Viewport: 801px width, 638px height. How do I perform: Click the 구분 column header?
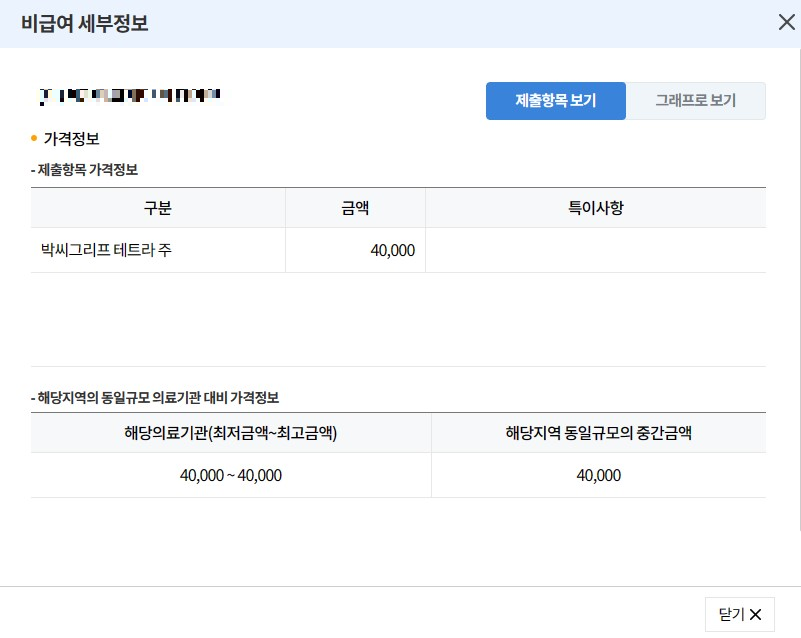pyautogui.click(x=158, y=207)
